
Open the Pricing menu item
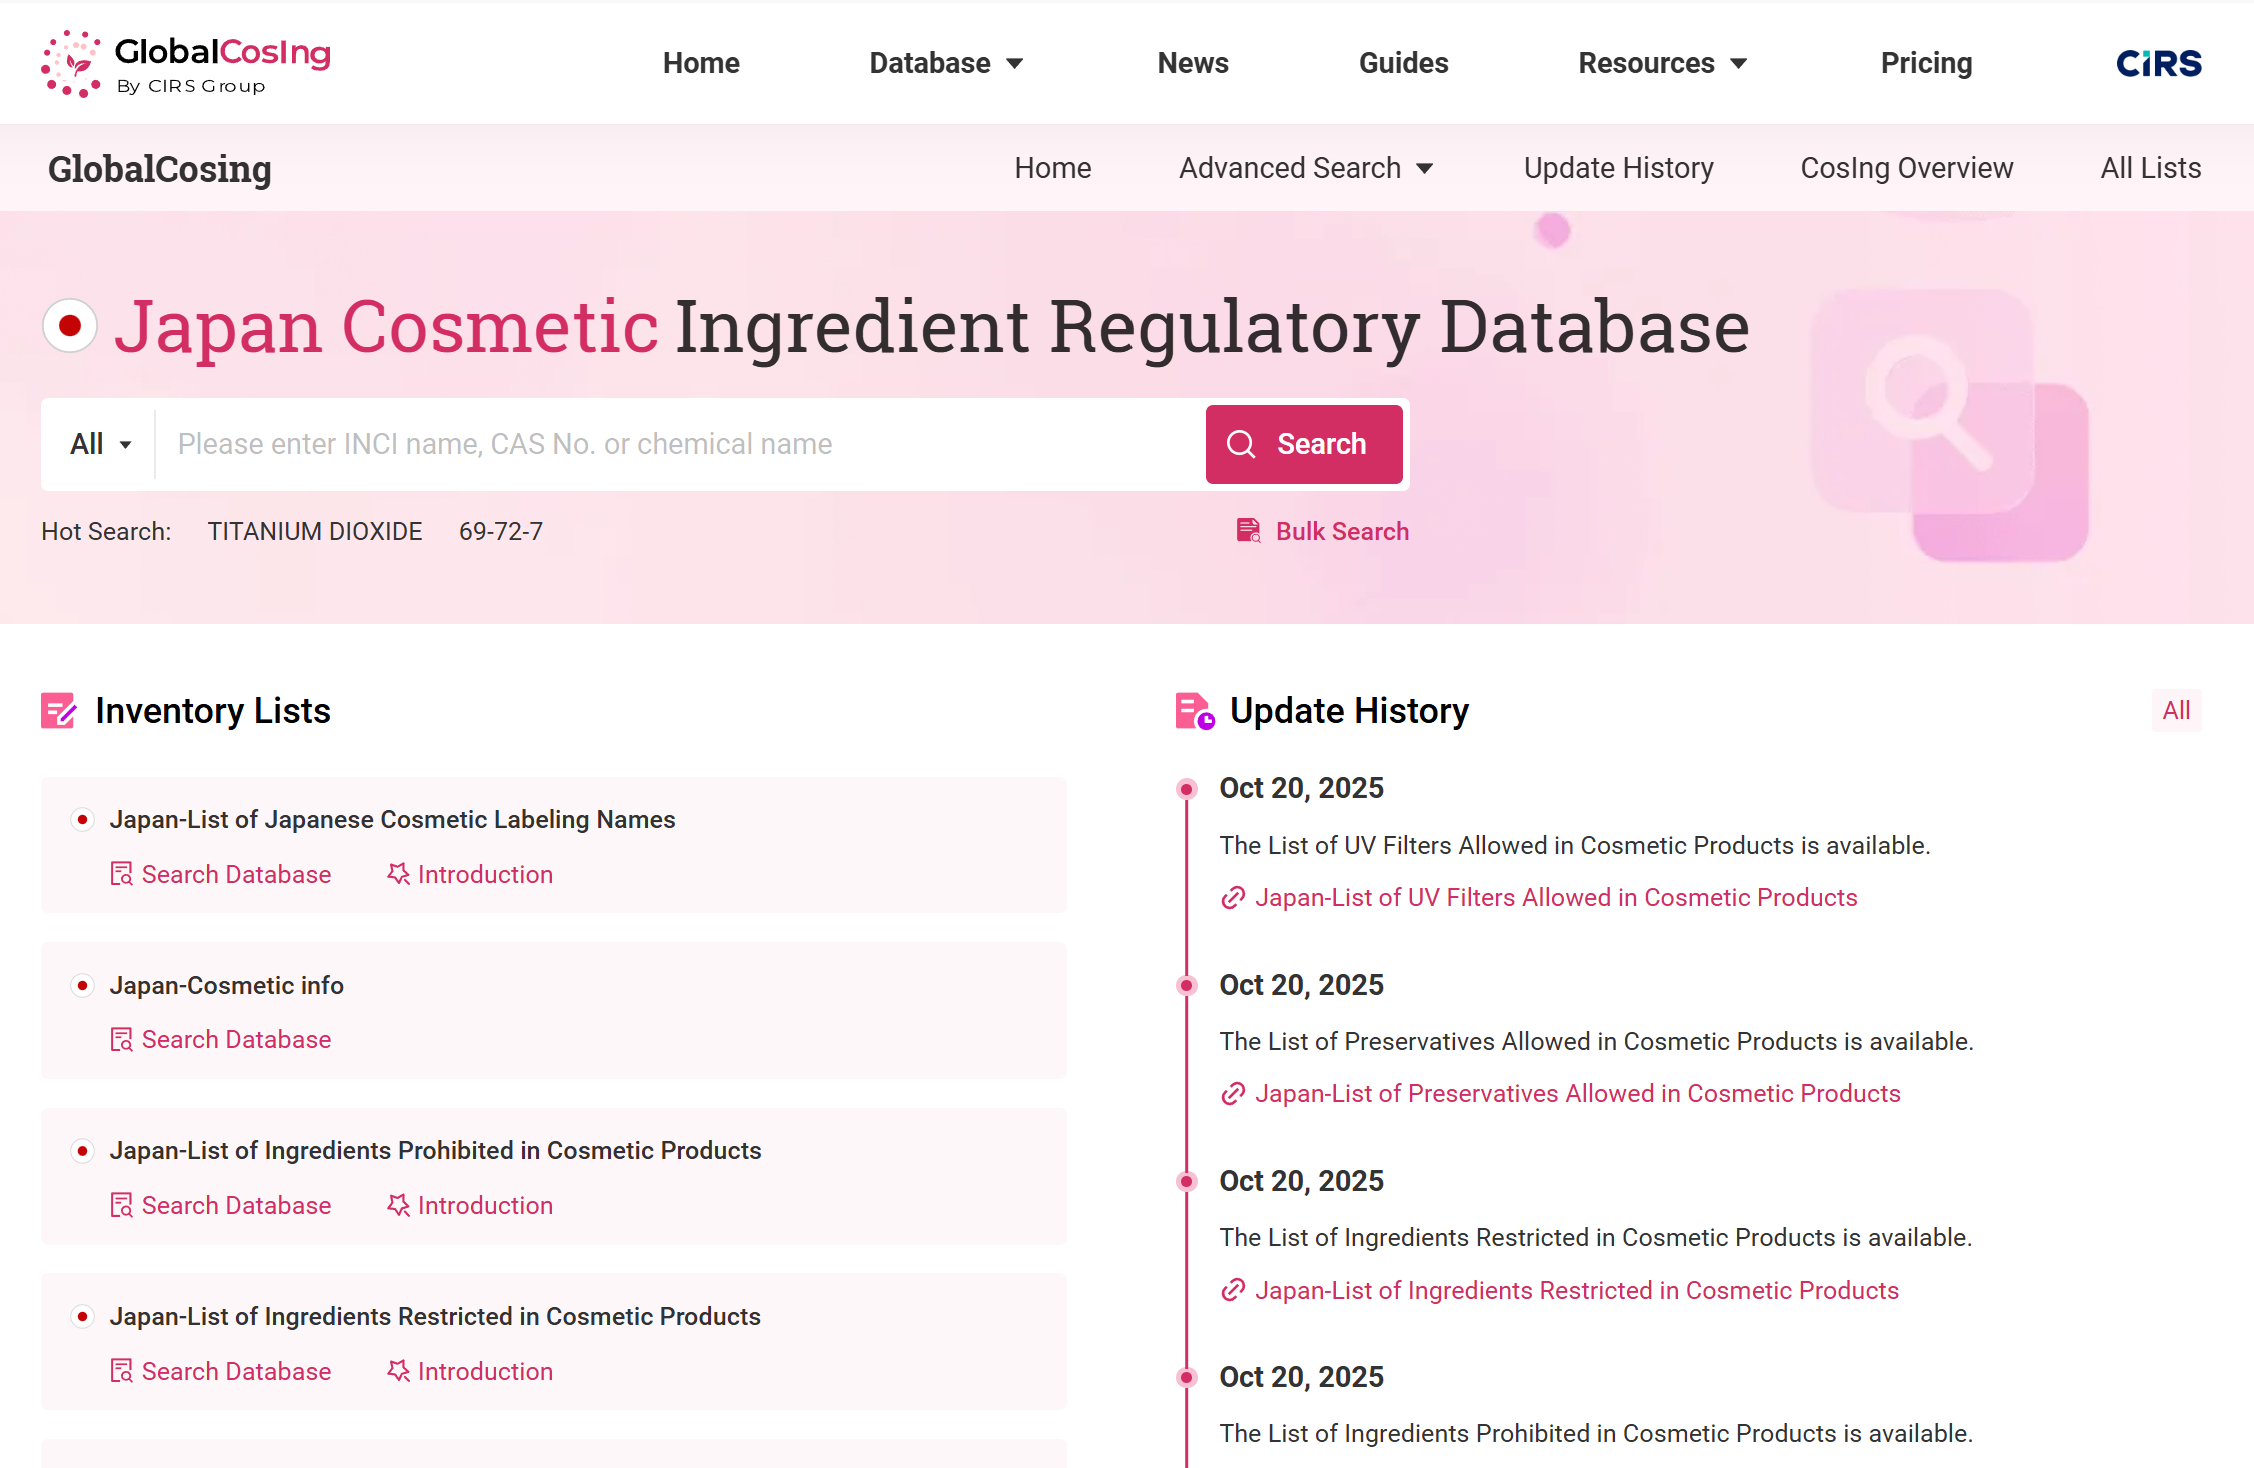tap(1926, 63)
